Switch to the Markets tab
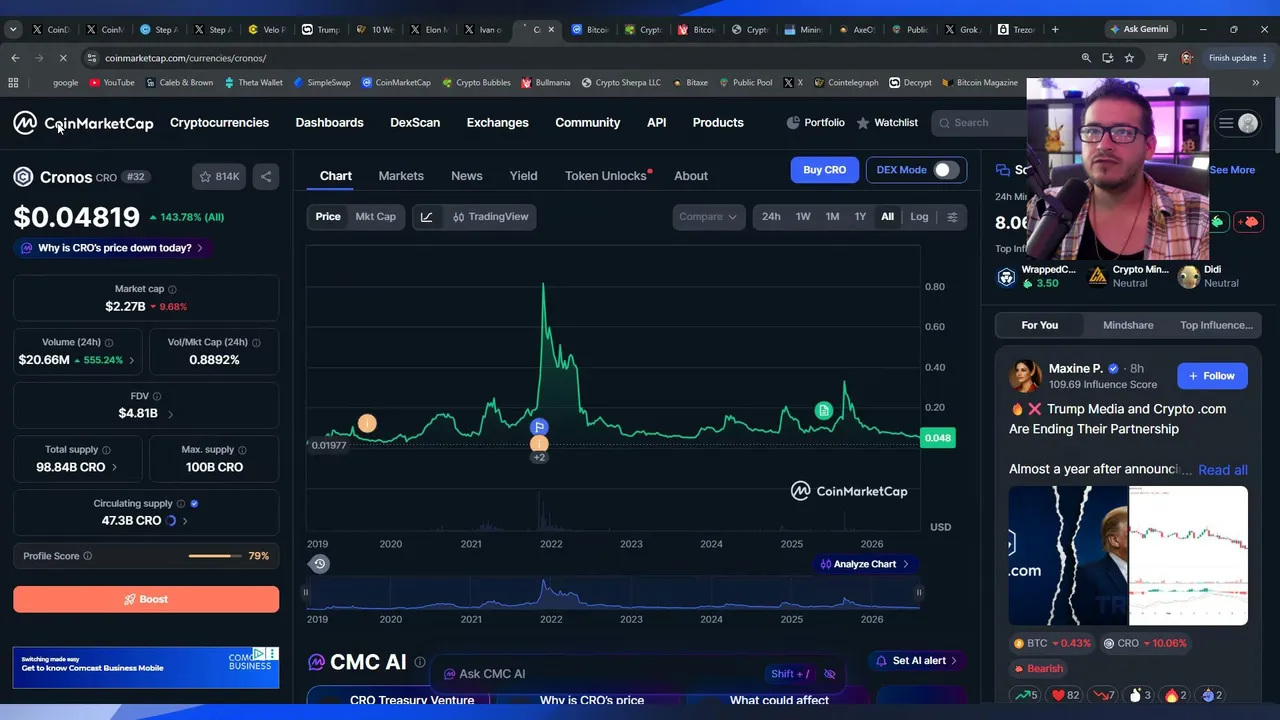Screen dimensions: 1280x720 401,176
